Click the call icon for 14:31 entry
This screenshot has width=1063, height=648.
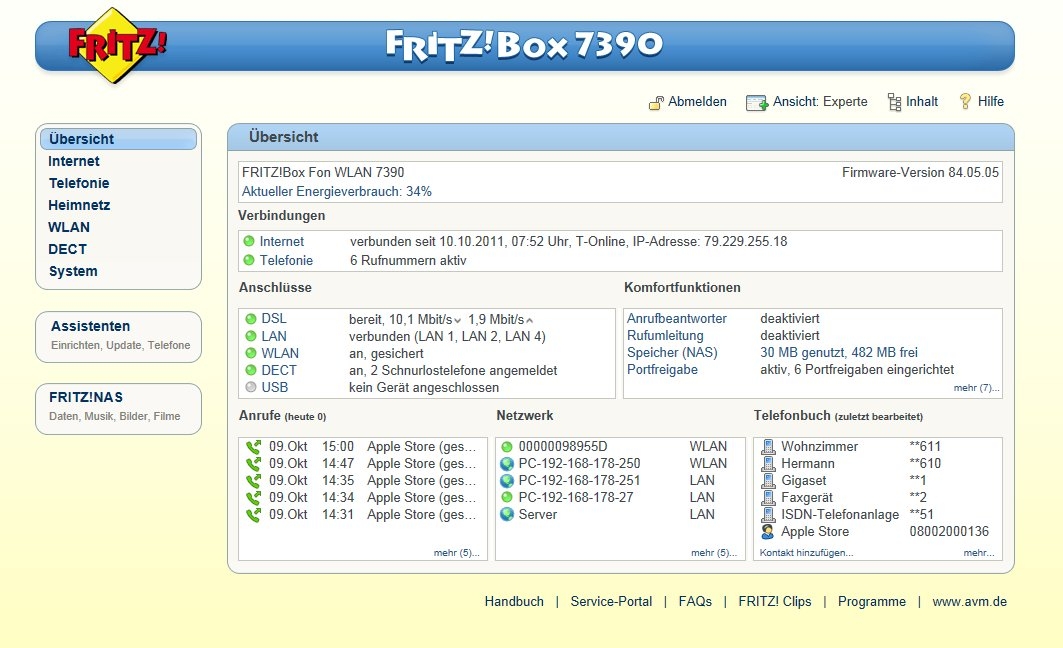click(254, 514)
